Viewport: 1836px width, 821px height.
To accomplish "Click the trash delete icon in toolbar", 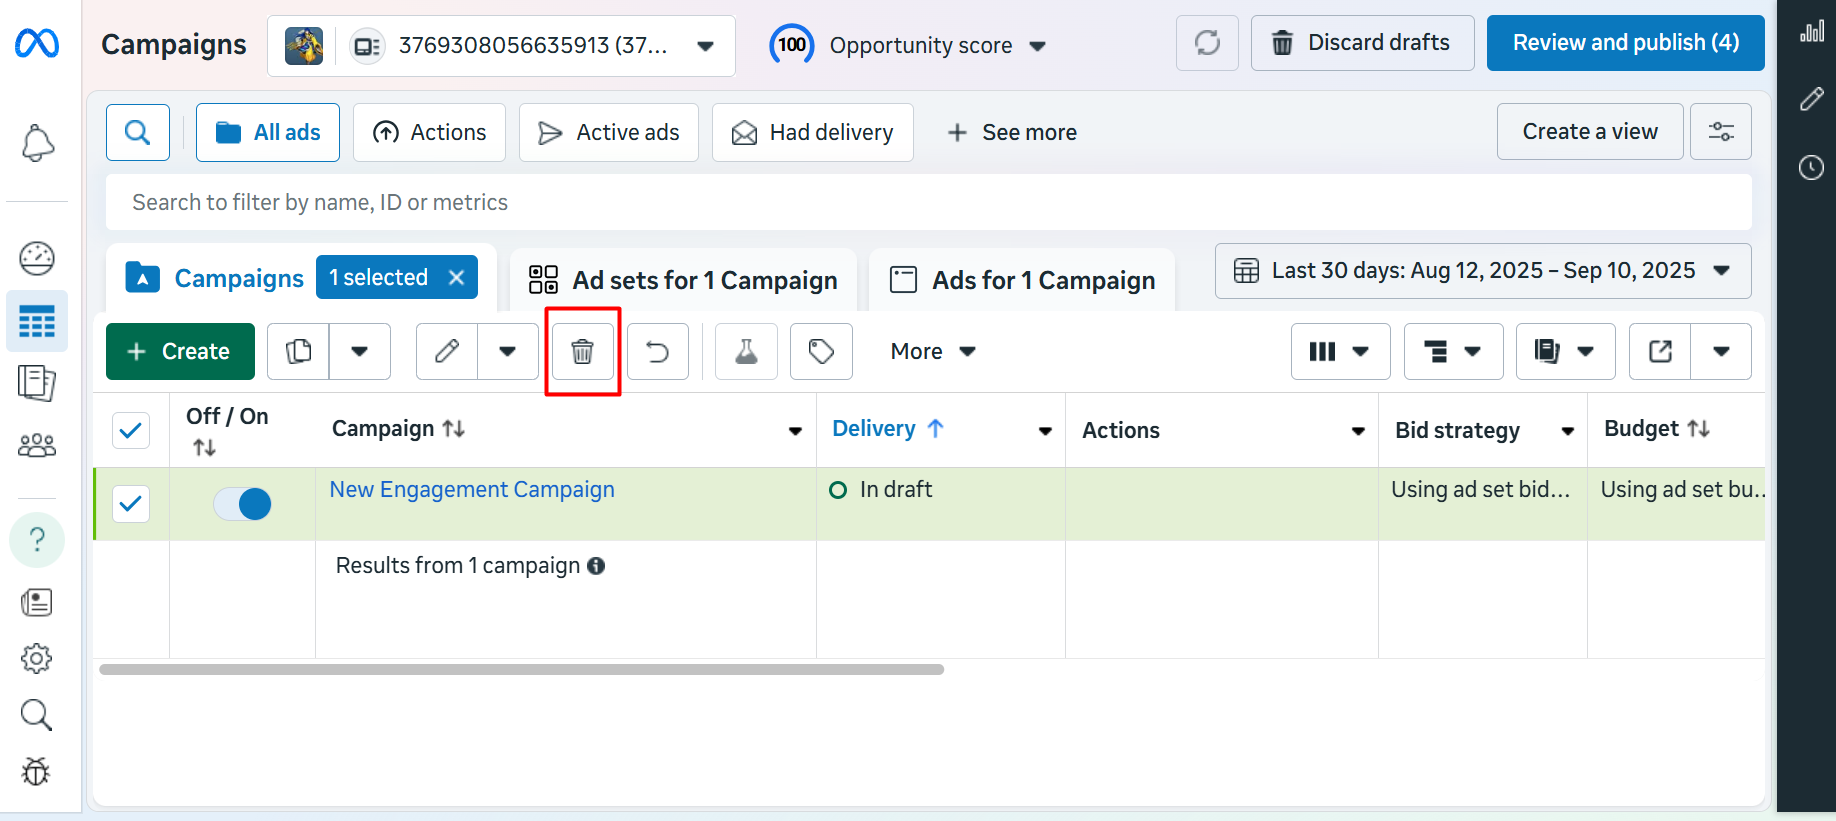I will tap(582, 352).
